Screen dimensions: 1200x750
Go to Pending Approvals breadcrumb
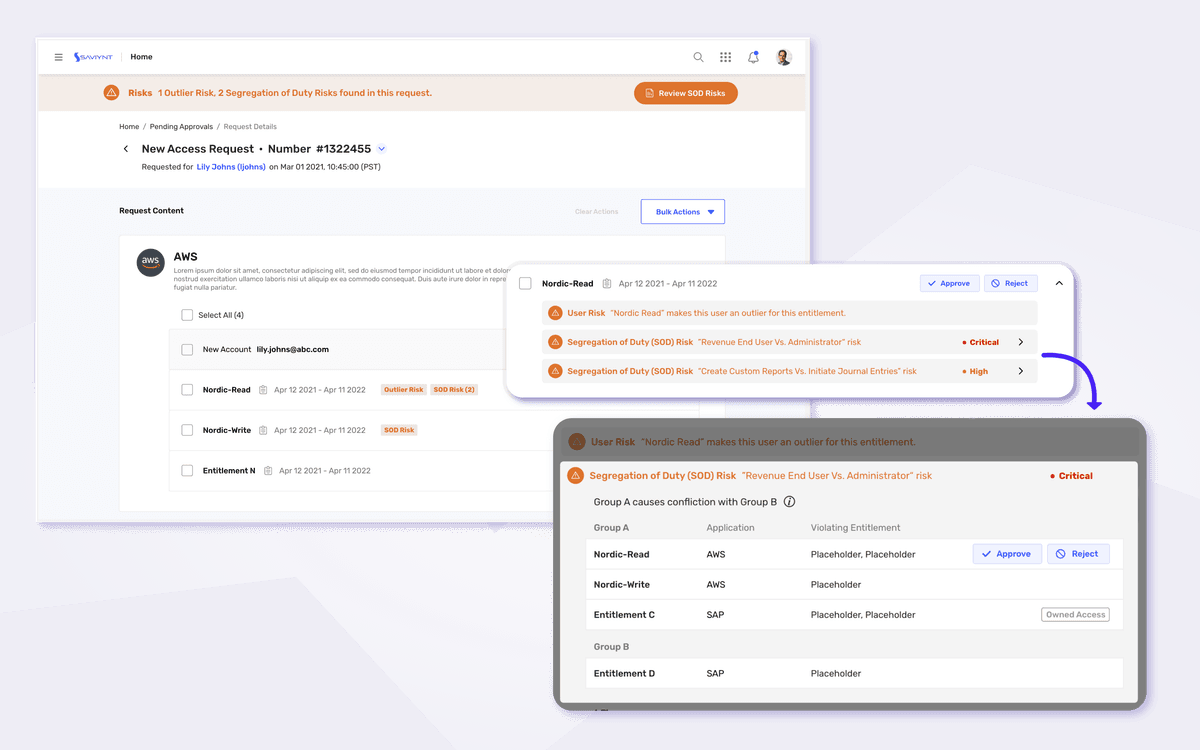[180, 127]
